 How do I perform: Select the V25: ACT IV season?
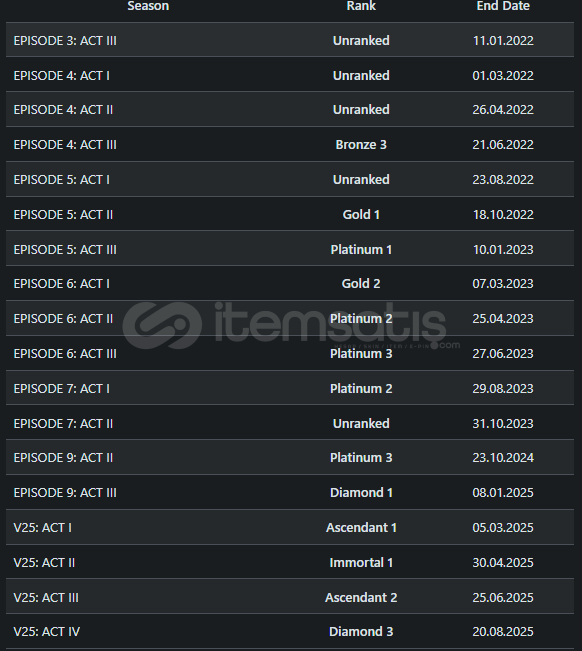pyautogui.click(x=47, y=631)
